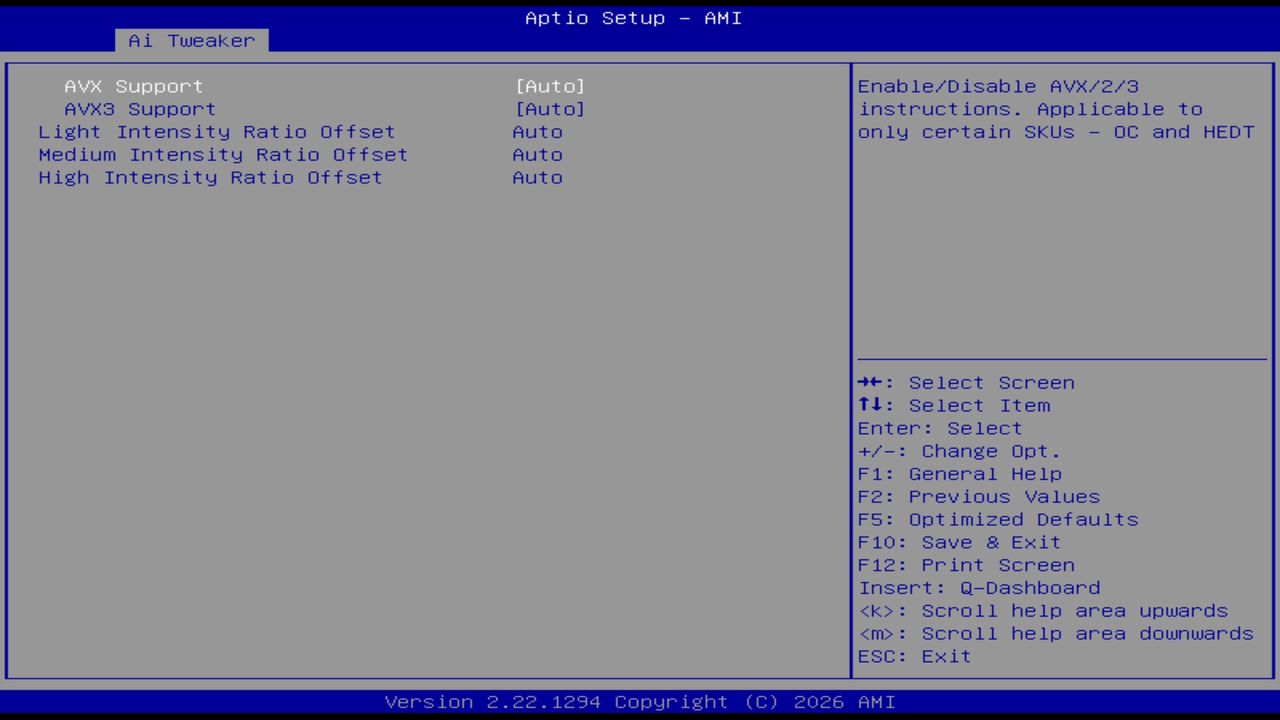Click F5 Optimized Defaults entry
The height and width of the screenshot is (720, 1280).
point(997,519)
